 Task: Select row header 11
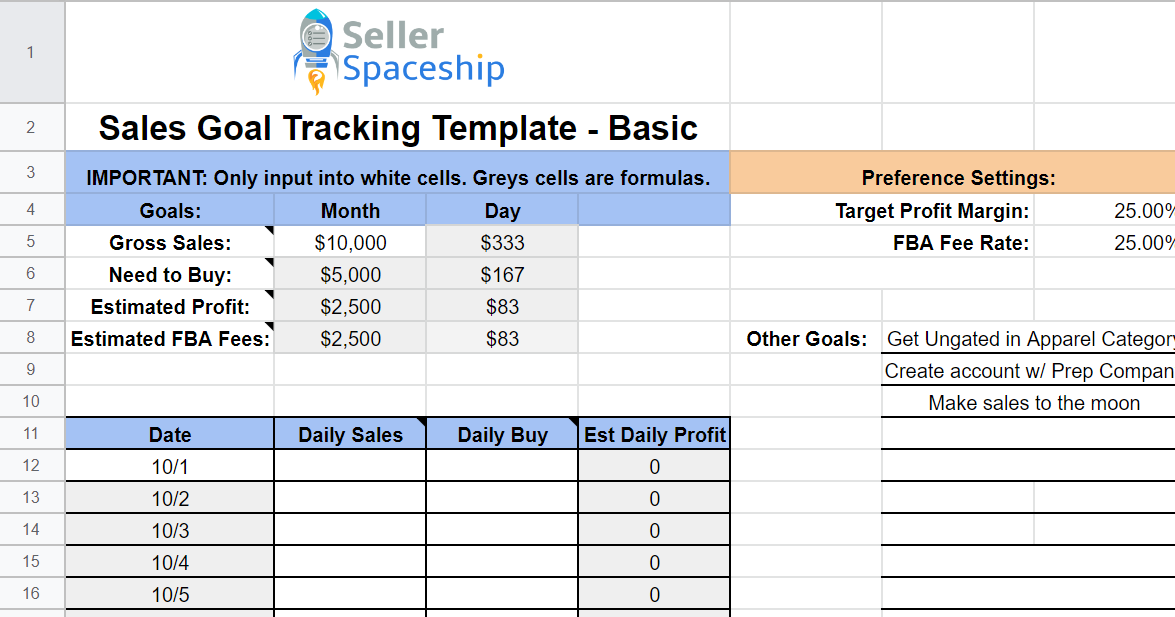click(x=31, y=433)
